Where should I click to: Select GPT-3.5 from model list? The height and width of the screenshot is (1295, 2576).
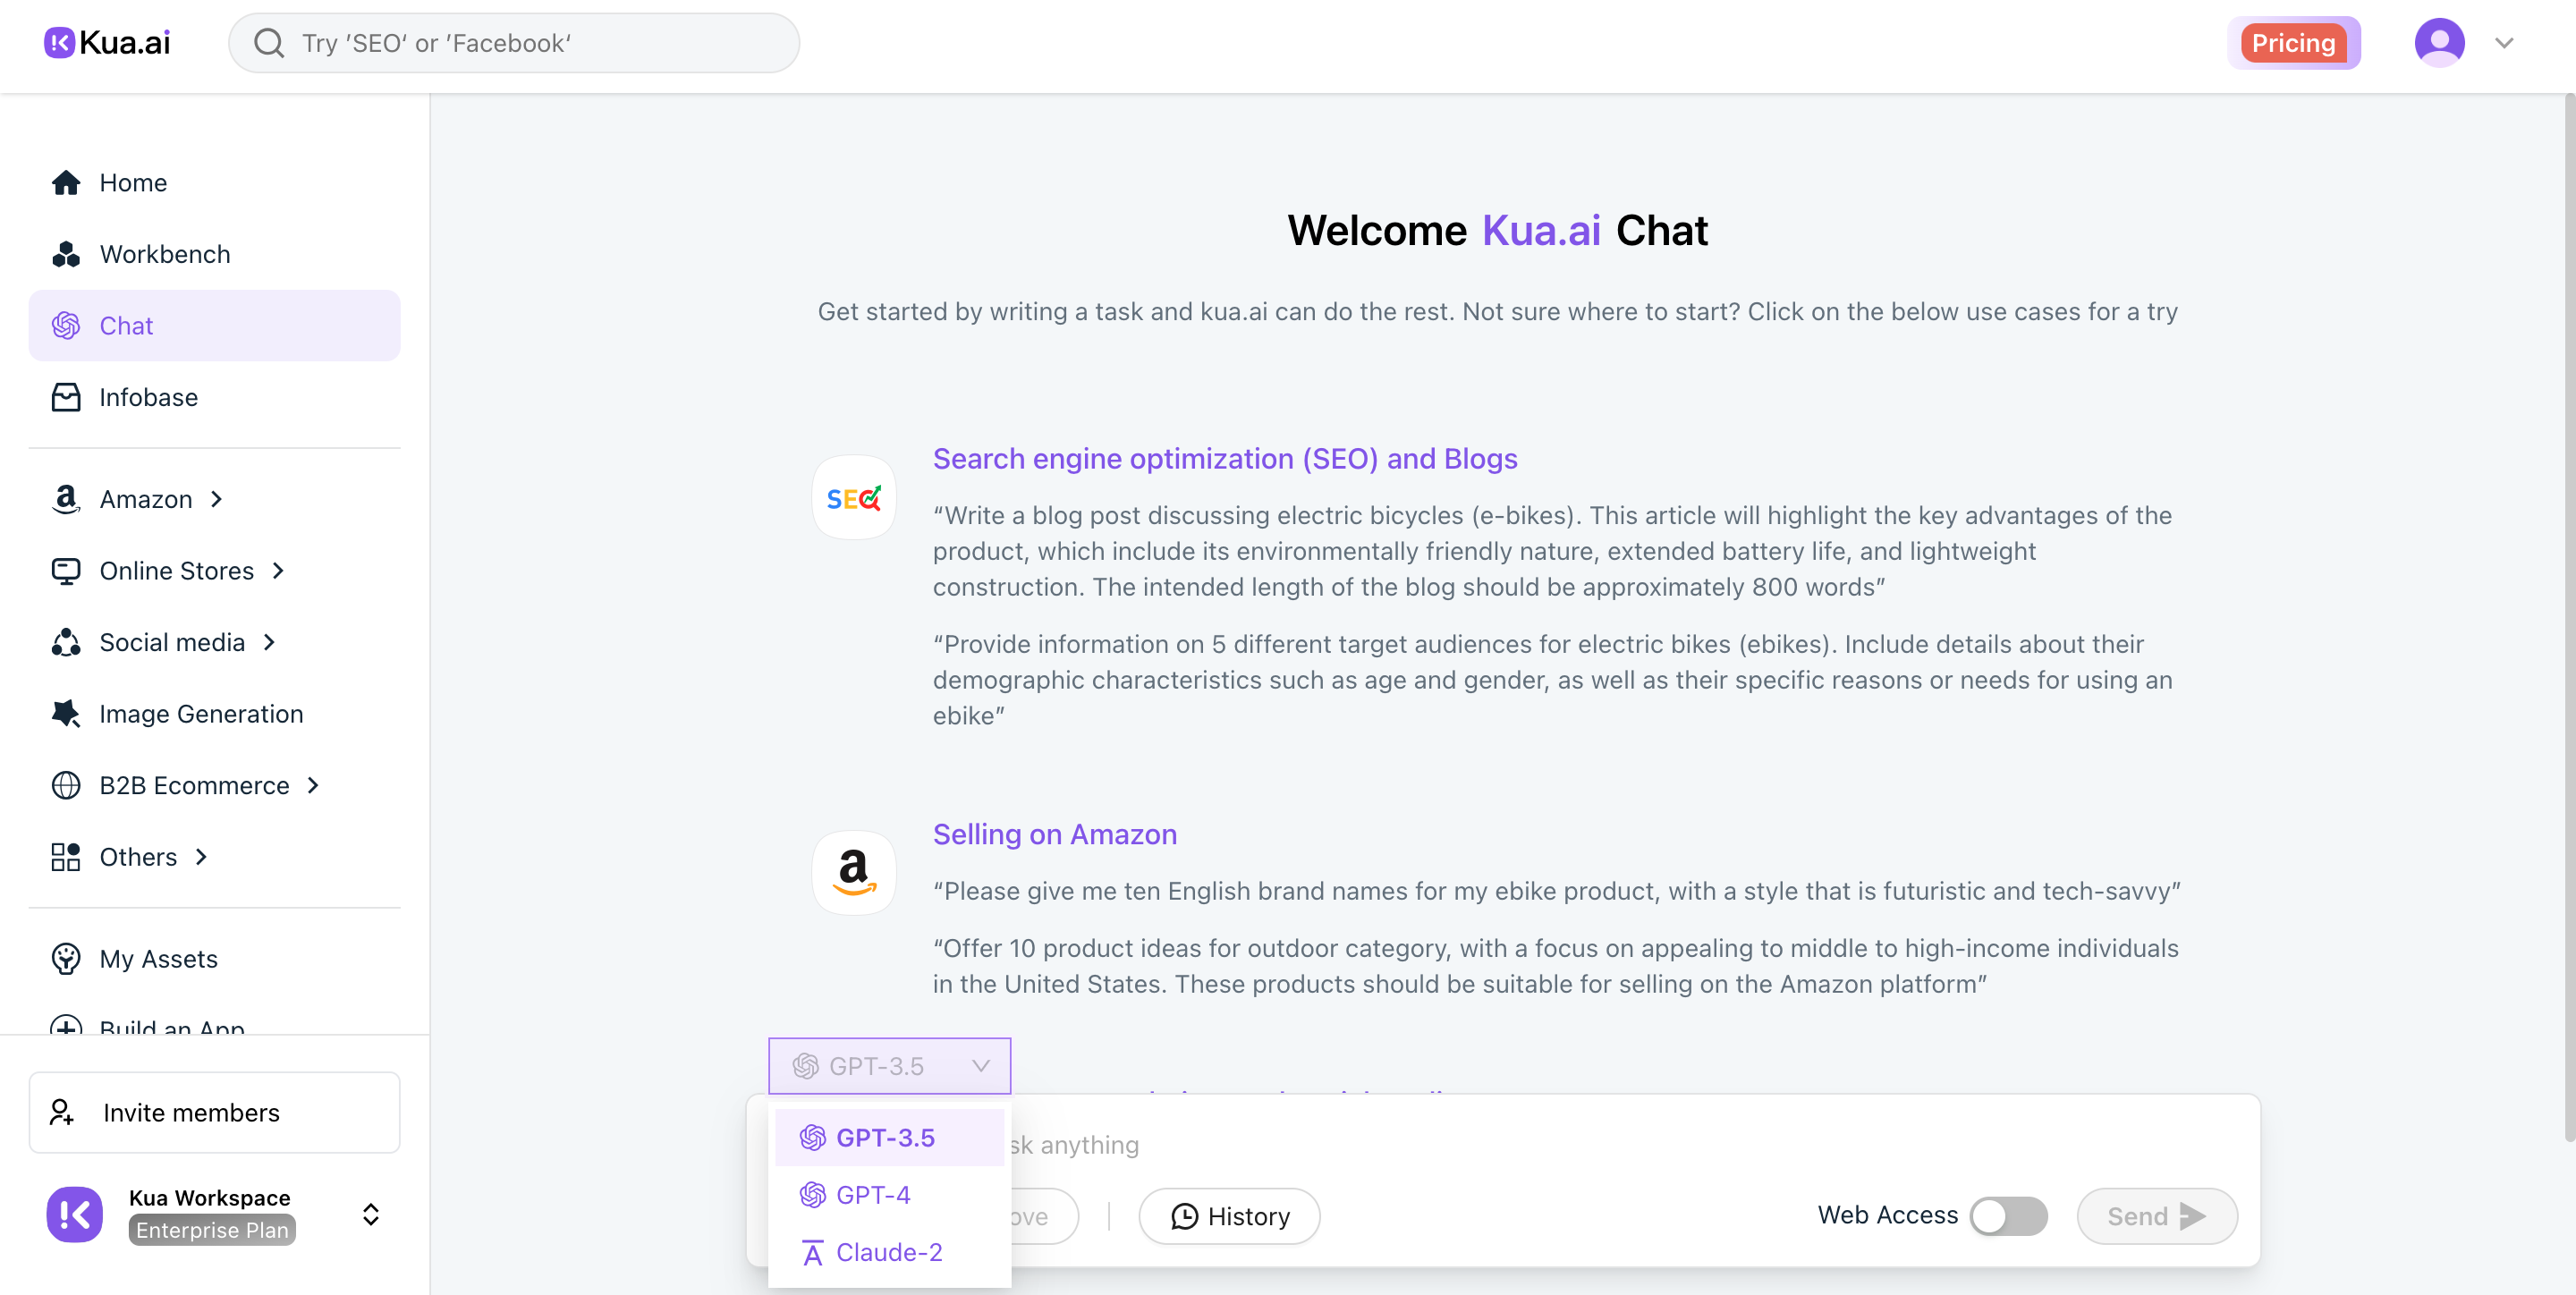pos(889,1138)
